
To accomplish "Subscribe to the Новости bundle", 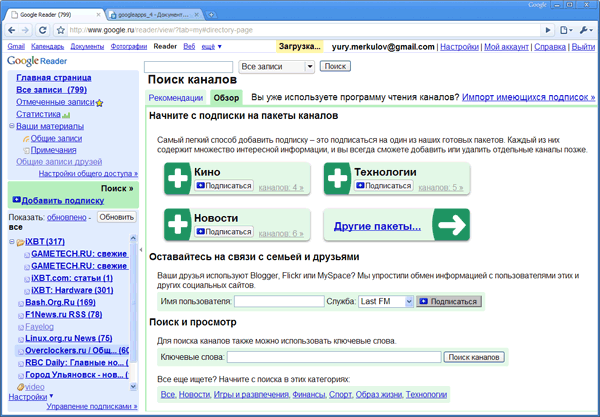I will (224, 232).
